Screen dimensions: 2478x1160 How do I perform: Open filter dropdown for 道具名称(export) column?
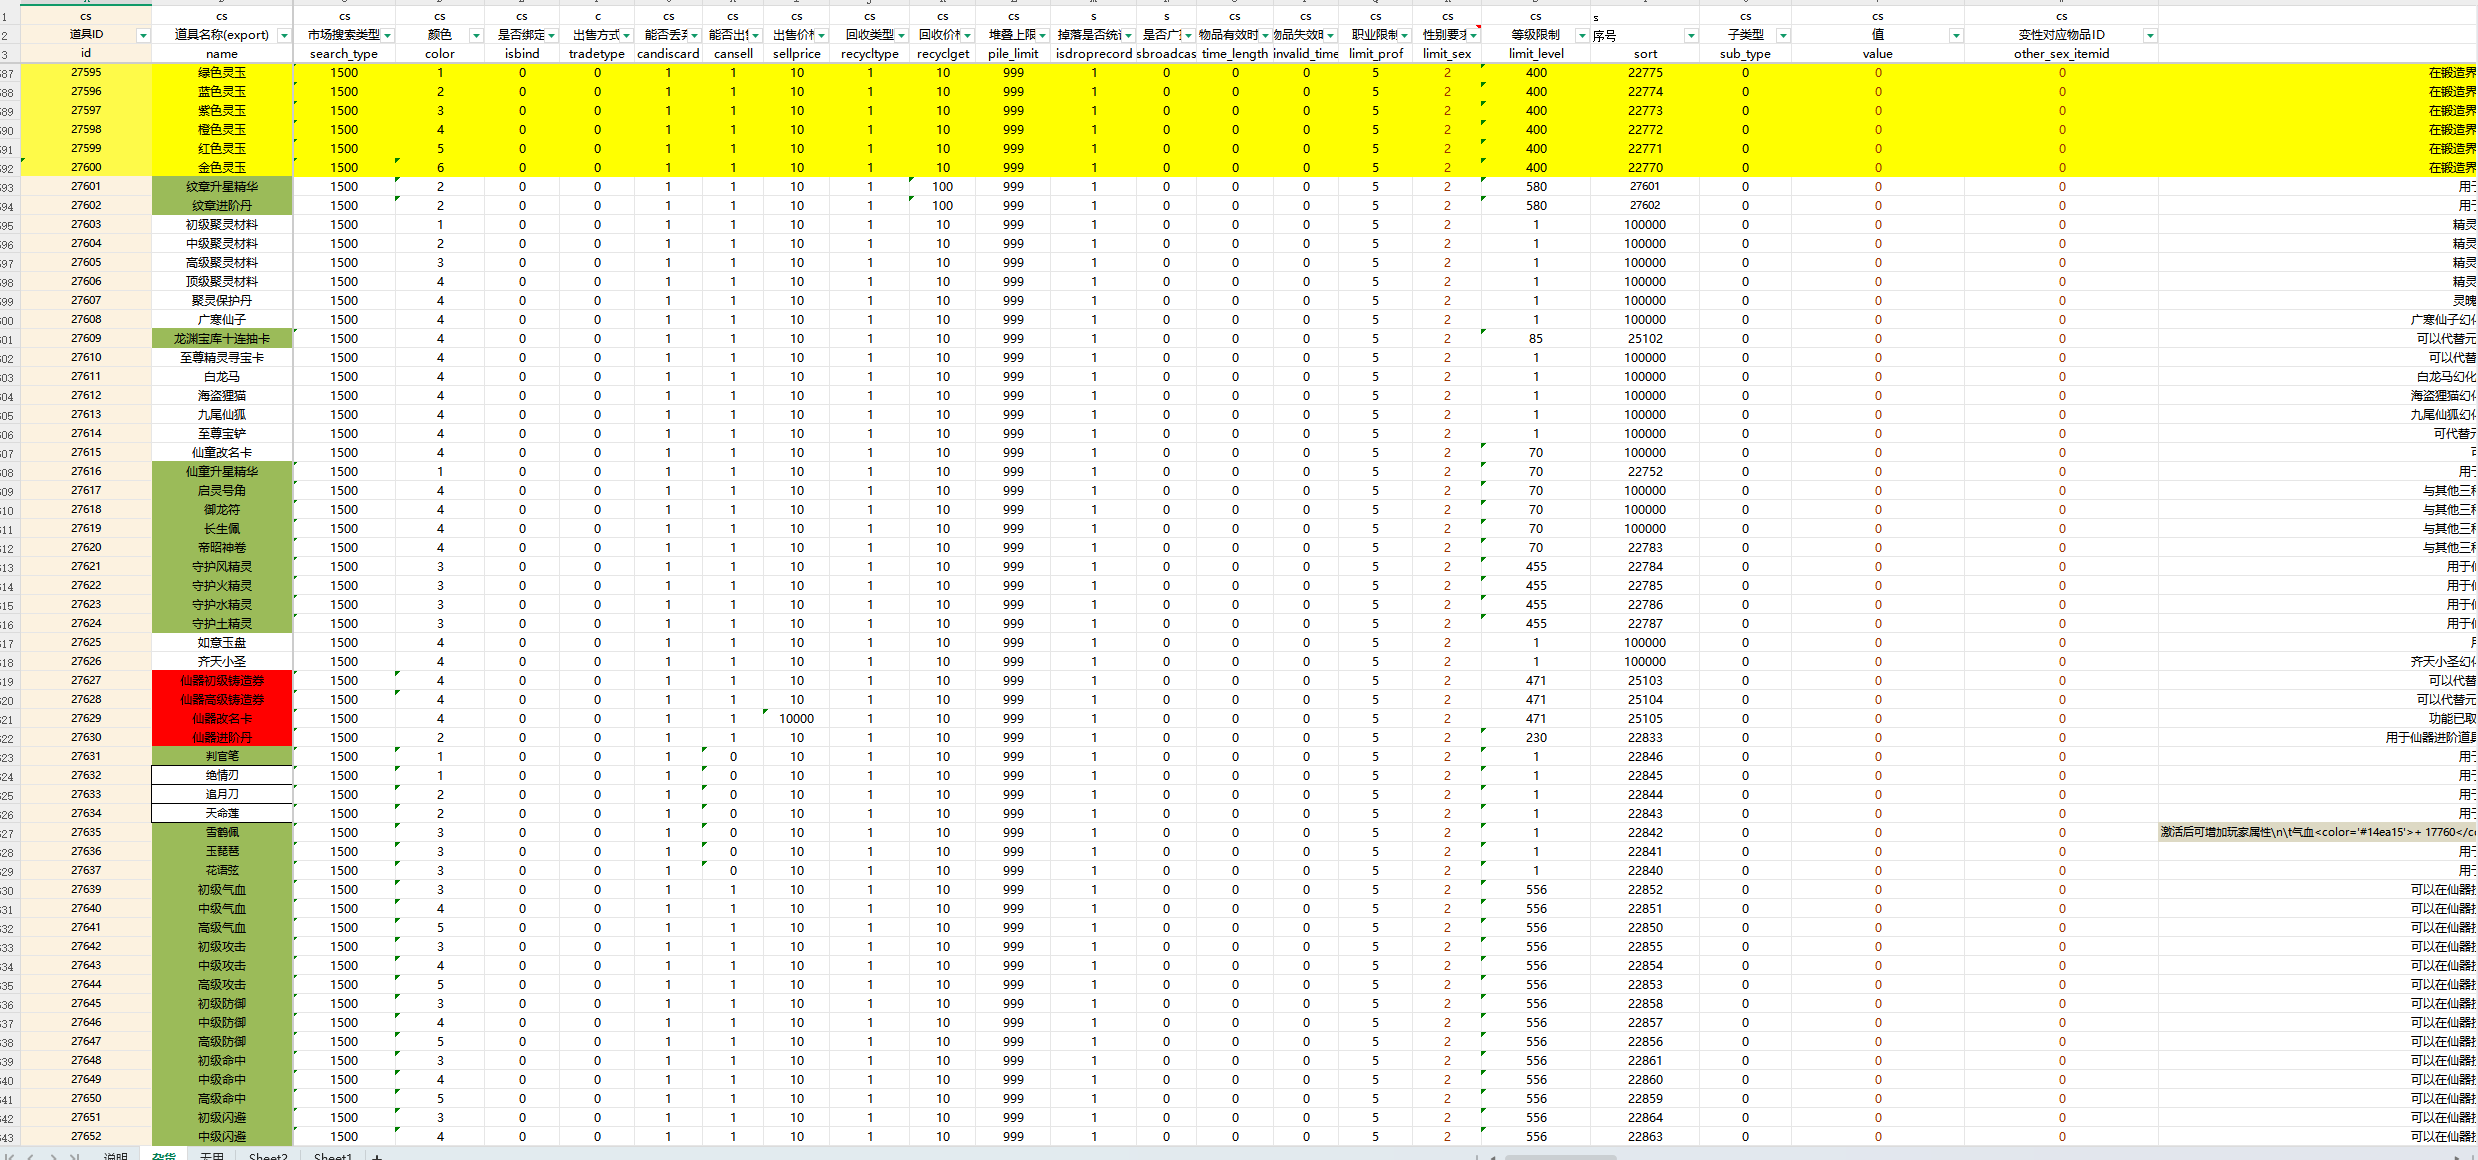click(284, 35)
